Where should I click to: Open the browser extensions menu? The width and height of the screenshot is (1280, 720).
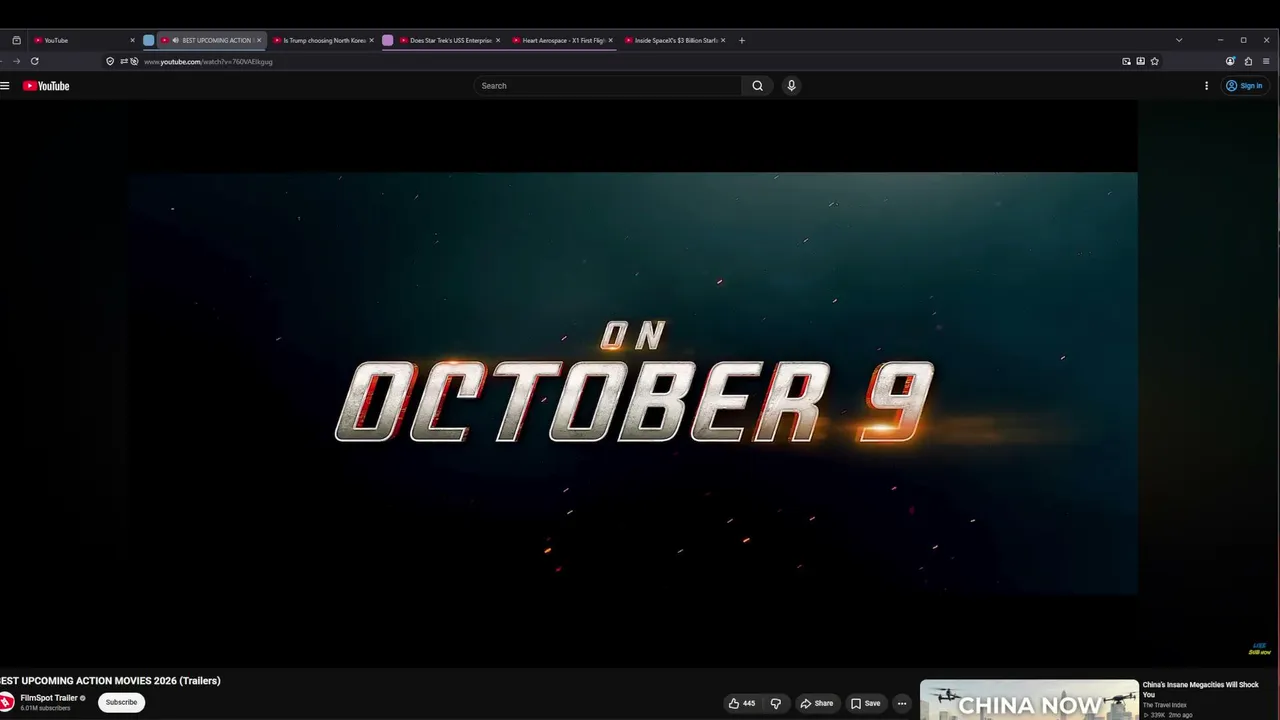tap(1248, 61)
